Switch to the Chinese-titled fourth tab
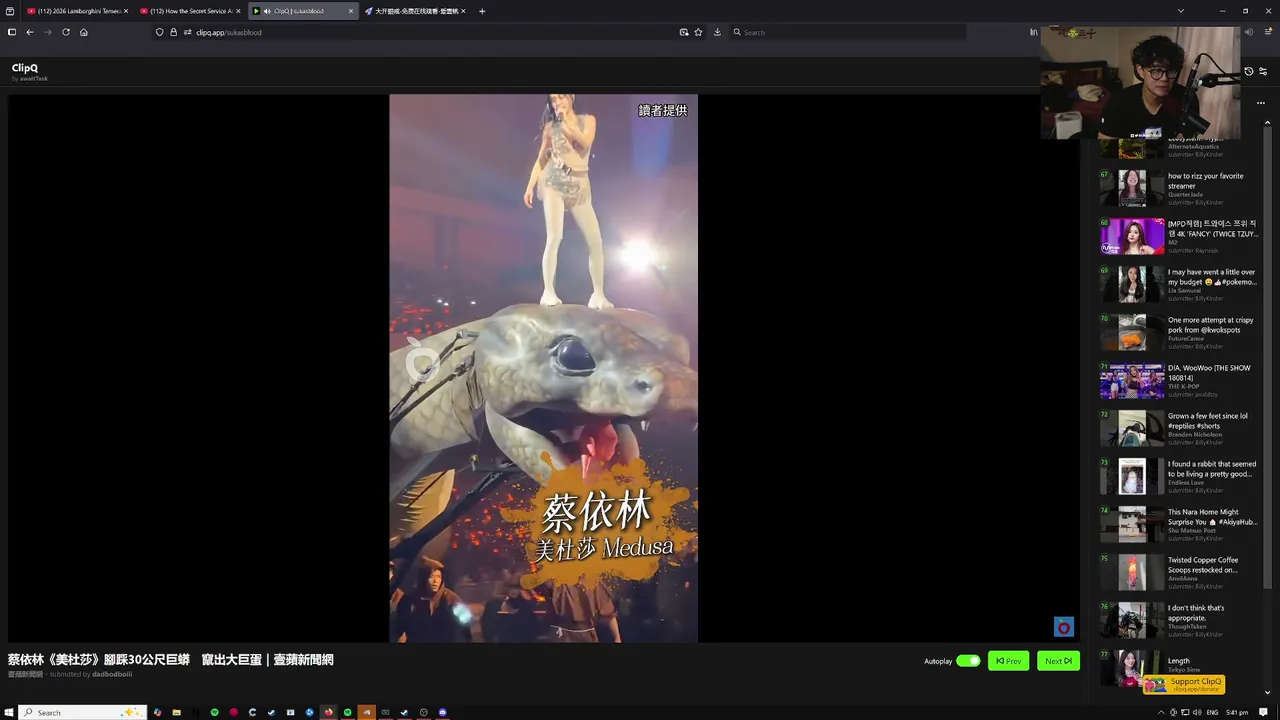Viewport: 1280px width, 720px height. 415,11
